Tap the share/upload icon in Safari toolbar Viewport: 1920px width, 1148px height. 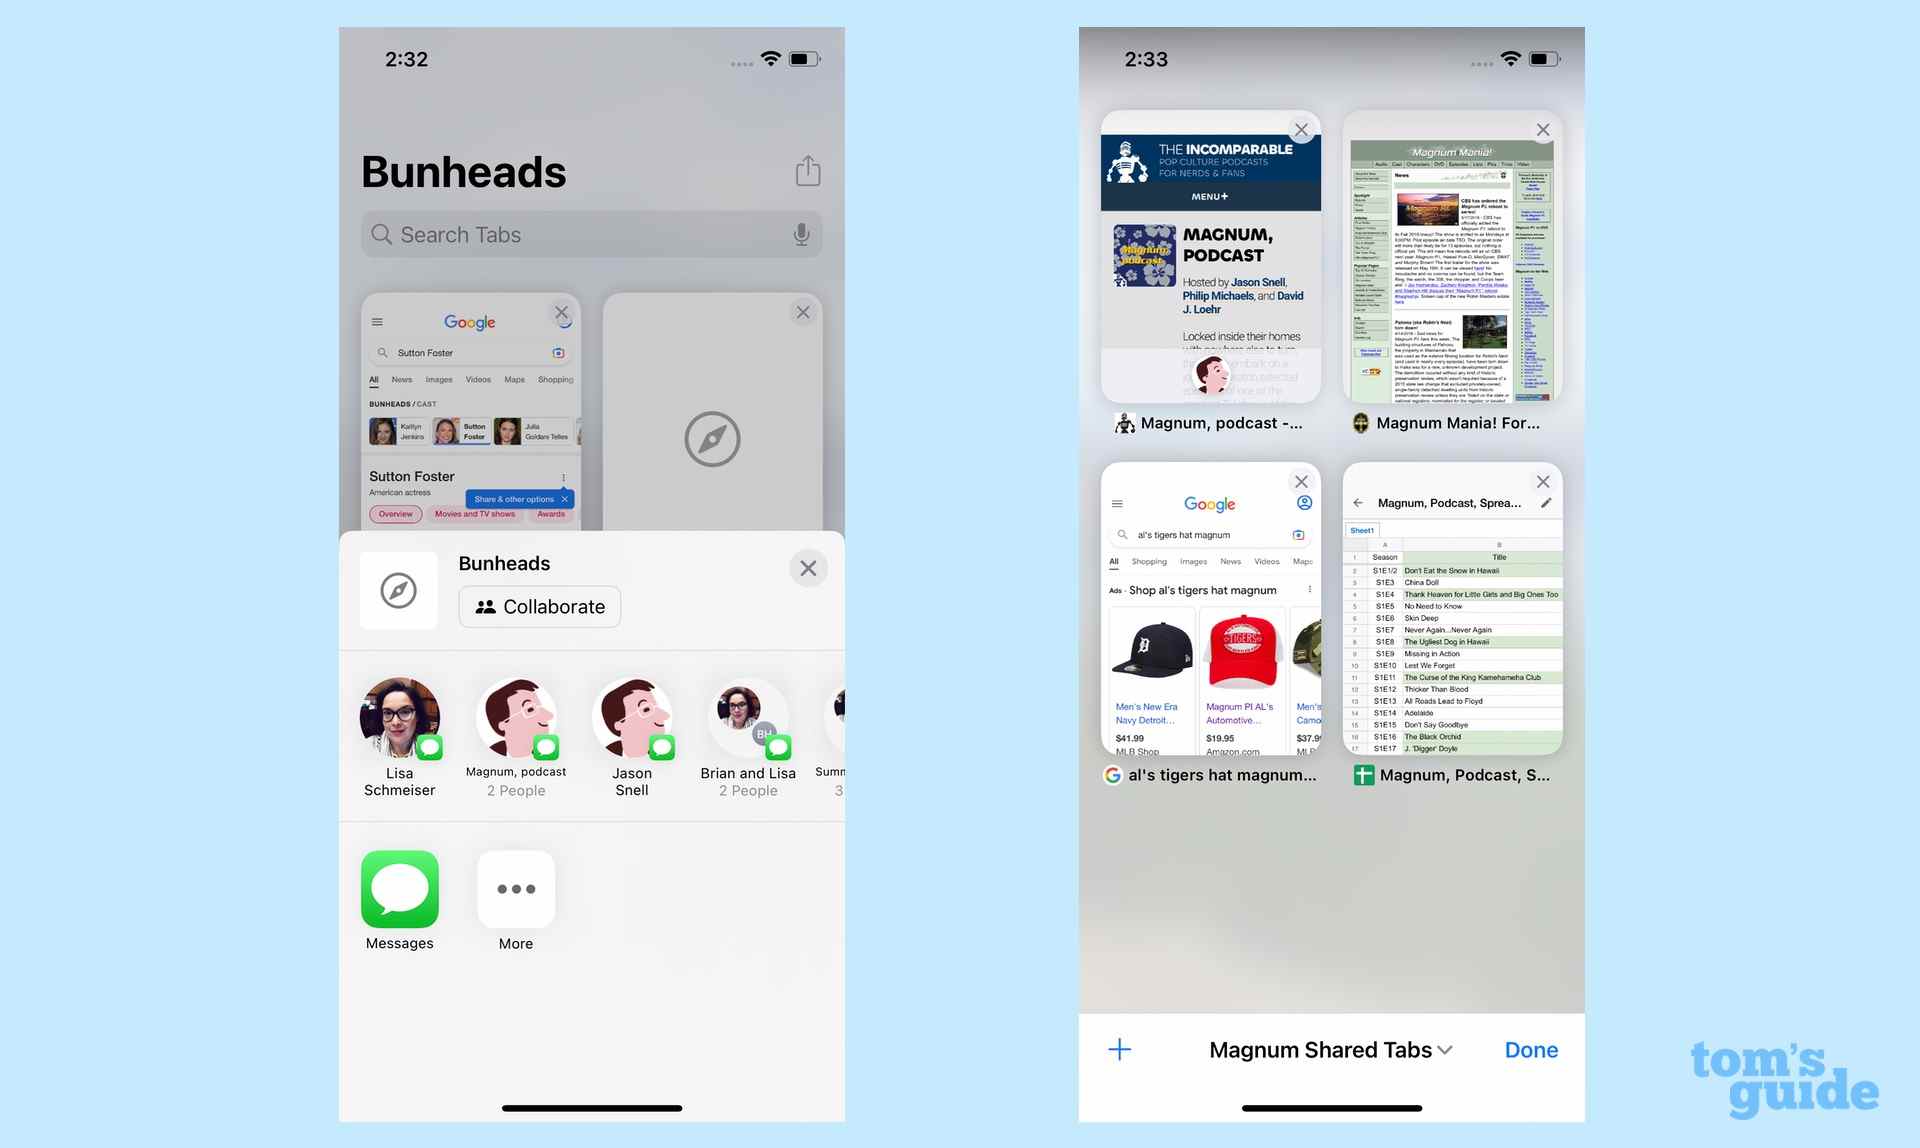(806, 169)
